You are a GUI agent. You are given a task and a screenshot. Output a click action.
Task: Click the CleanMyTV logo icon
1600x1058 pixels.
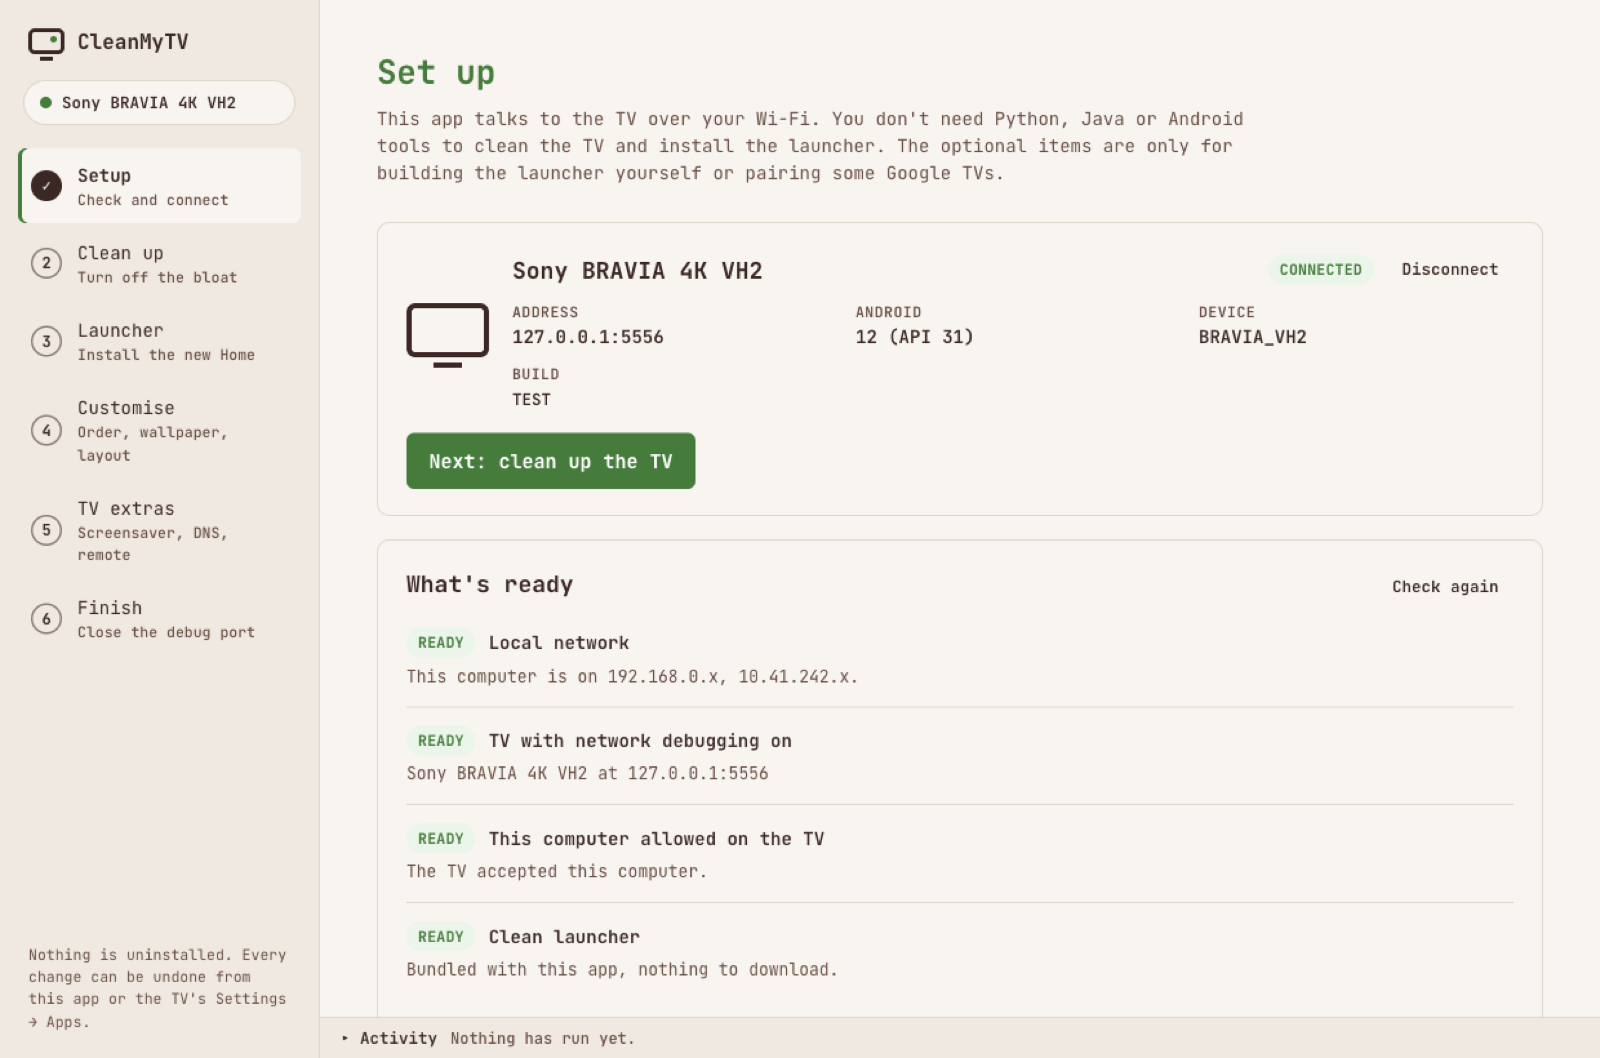coord(46,43)
